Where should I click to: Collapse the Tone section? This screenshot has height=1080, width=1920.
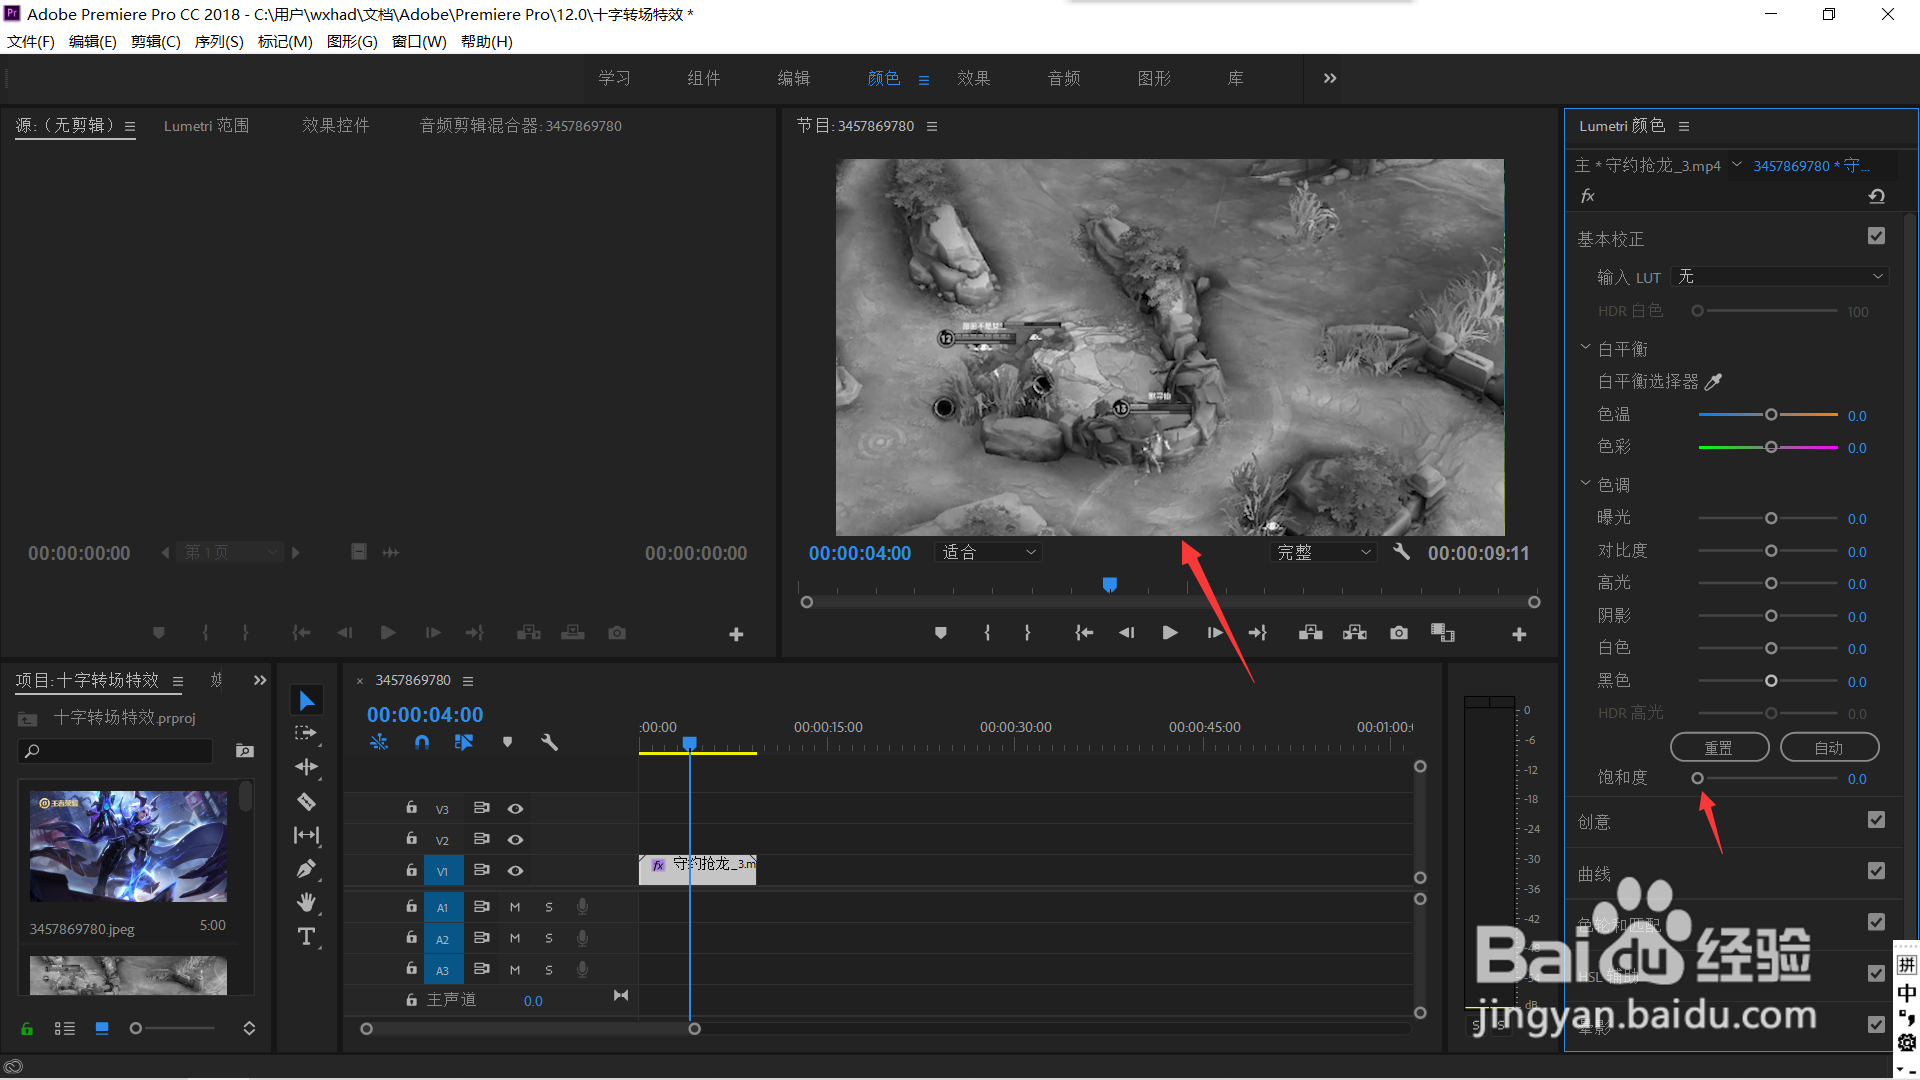click(1585, 484)
